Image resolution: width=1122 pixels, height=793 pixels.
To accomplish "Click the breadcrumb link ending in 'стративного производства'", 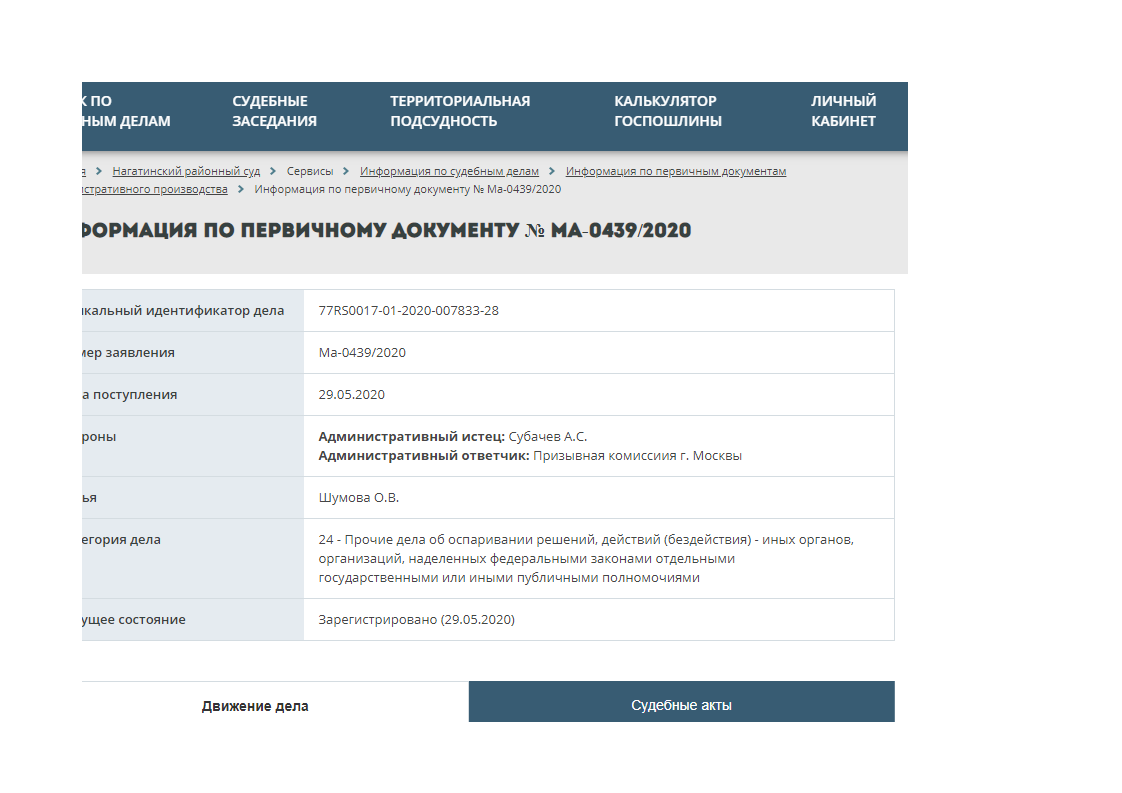I will 155,189.
